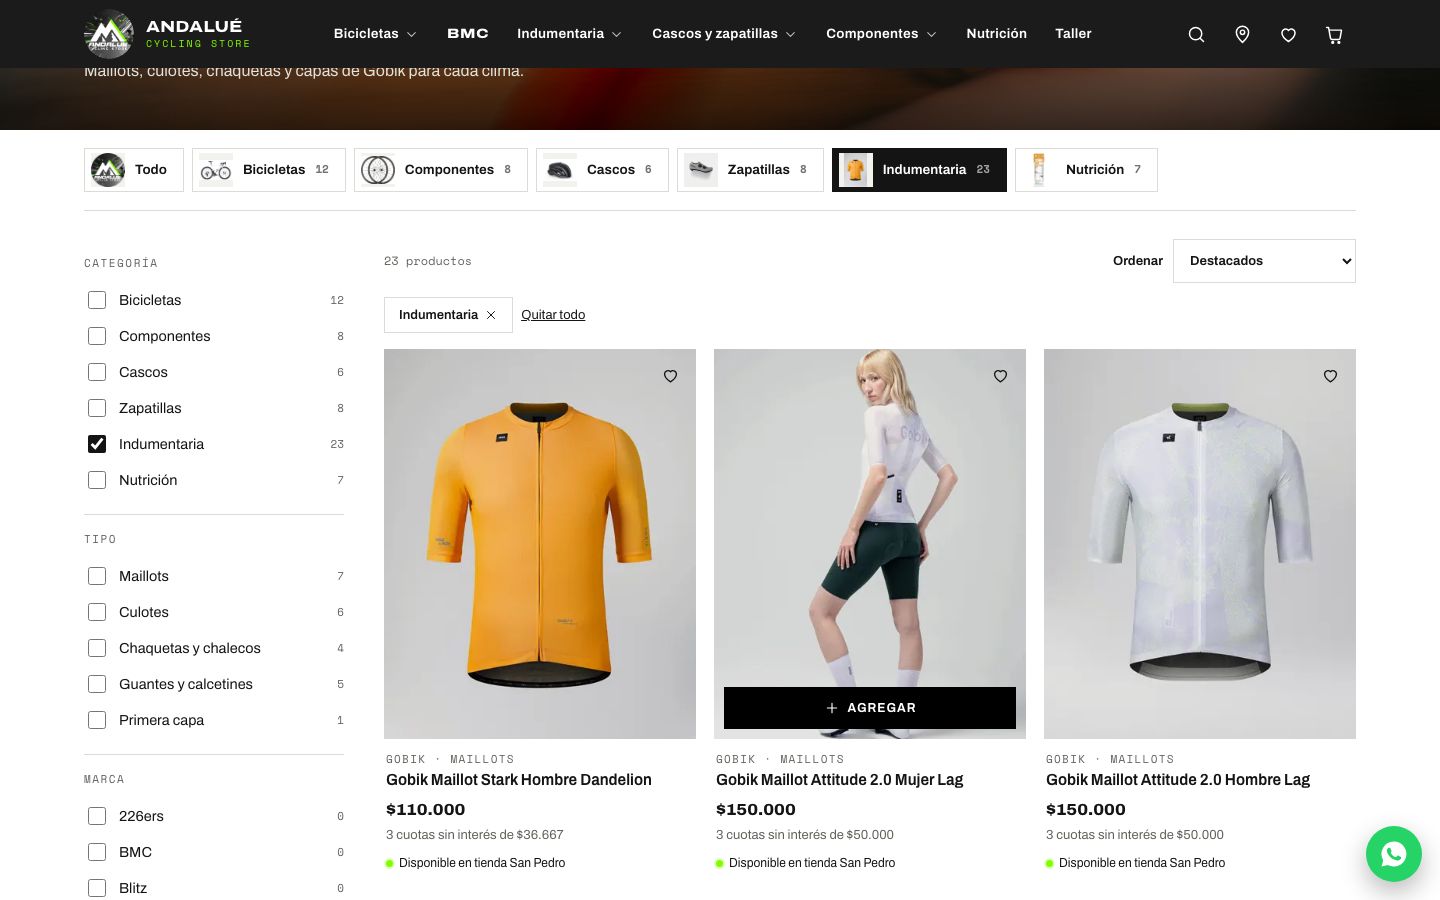Favorite the Stark Hombre Dandelion jersey heart
Screen dimensions: 1440x900
click(x=671, y=376)
